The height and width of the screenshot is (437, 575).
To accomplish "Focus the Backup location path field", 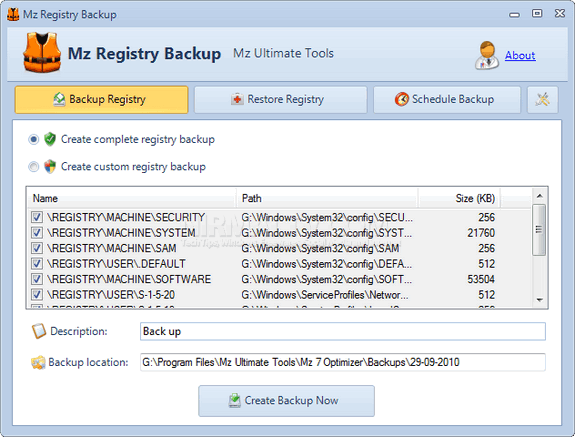I will (343, 362).
